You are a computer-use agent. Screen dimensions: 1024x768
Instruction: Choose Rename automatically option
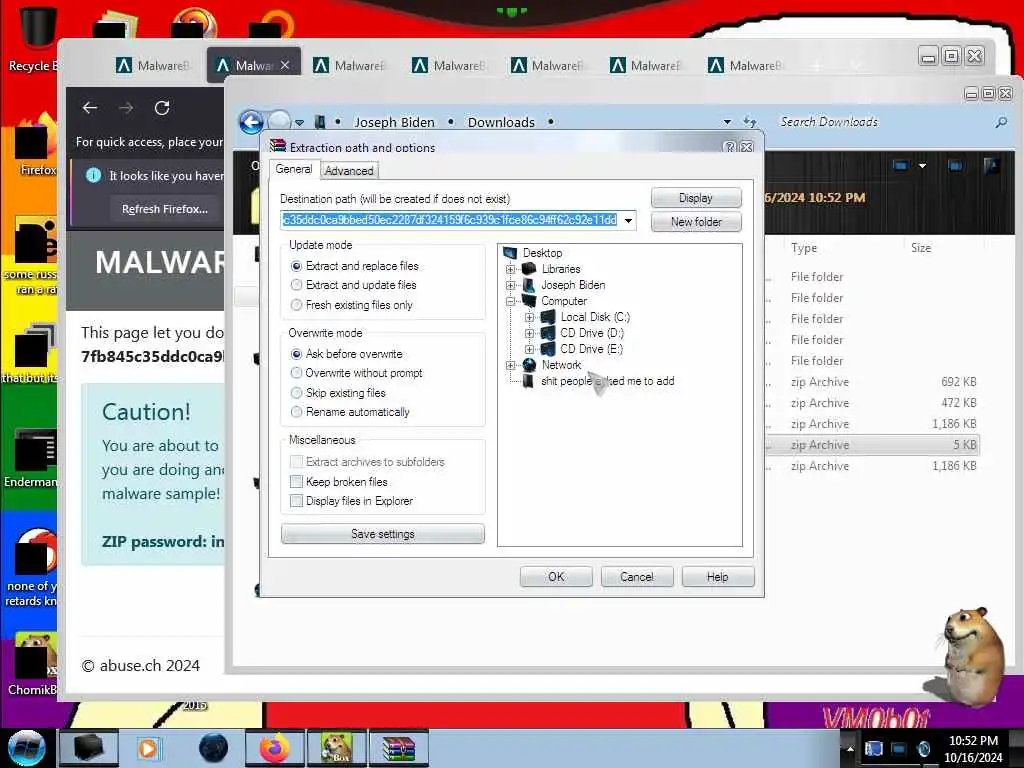click(x=296, y=411)
